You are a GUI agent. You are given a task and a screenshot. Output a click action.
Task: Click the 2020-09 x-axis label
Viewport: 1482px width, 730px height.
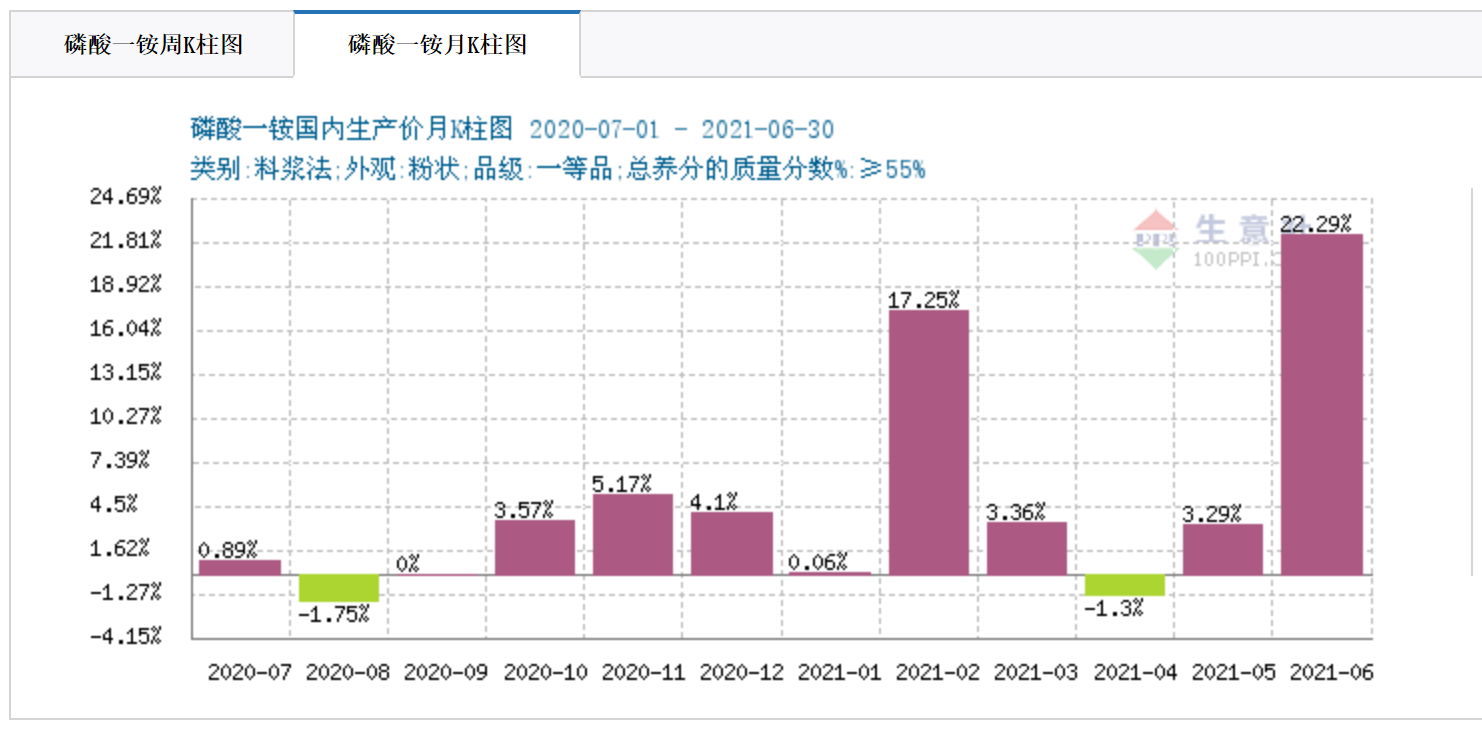[445, 672]
